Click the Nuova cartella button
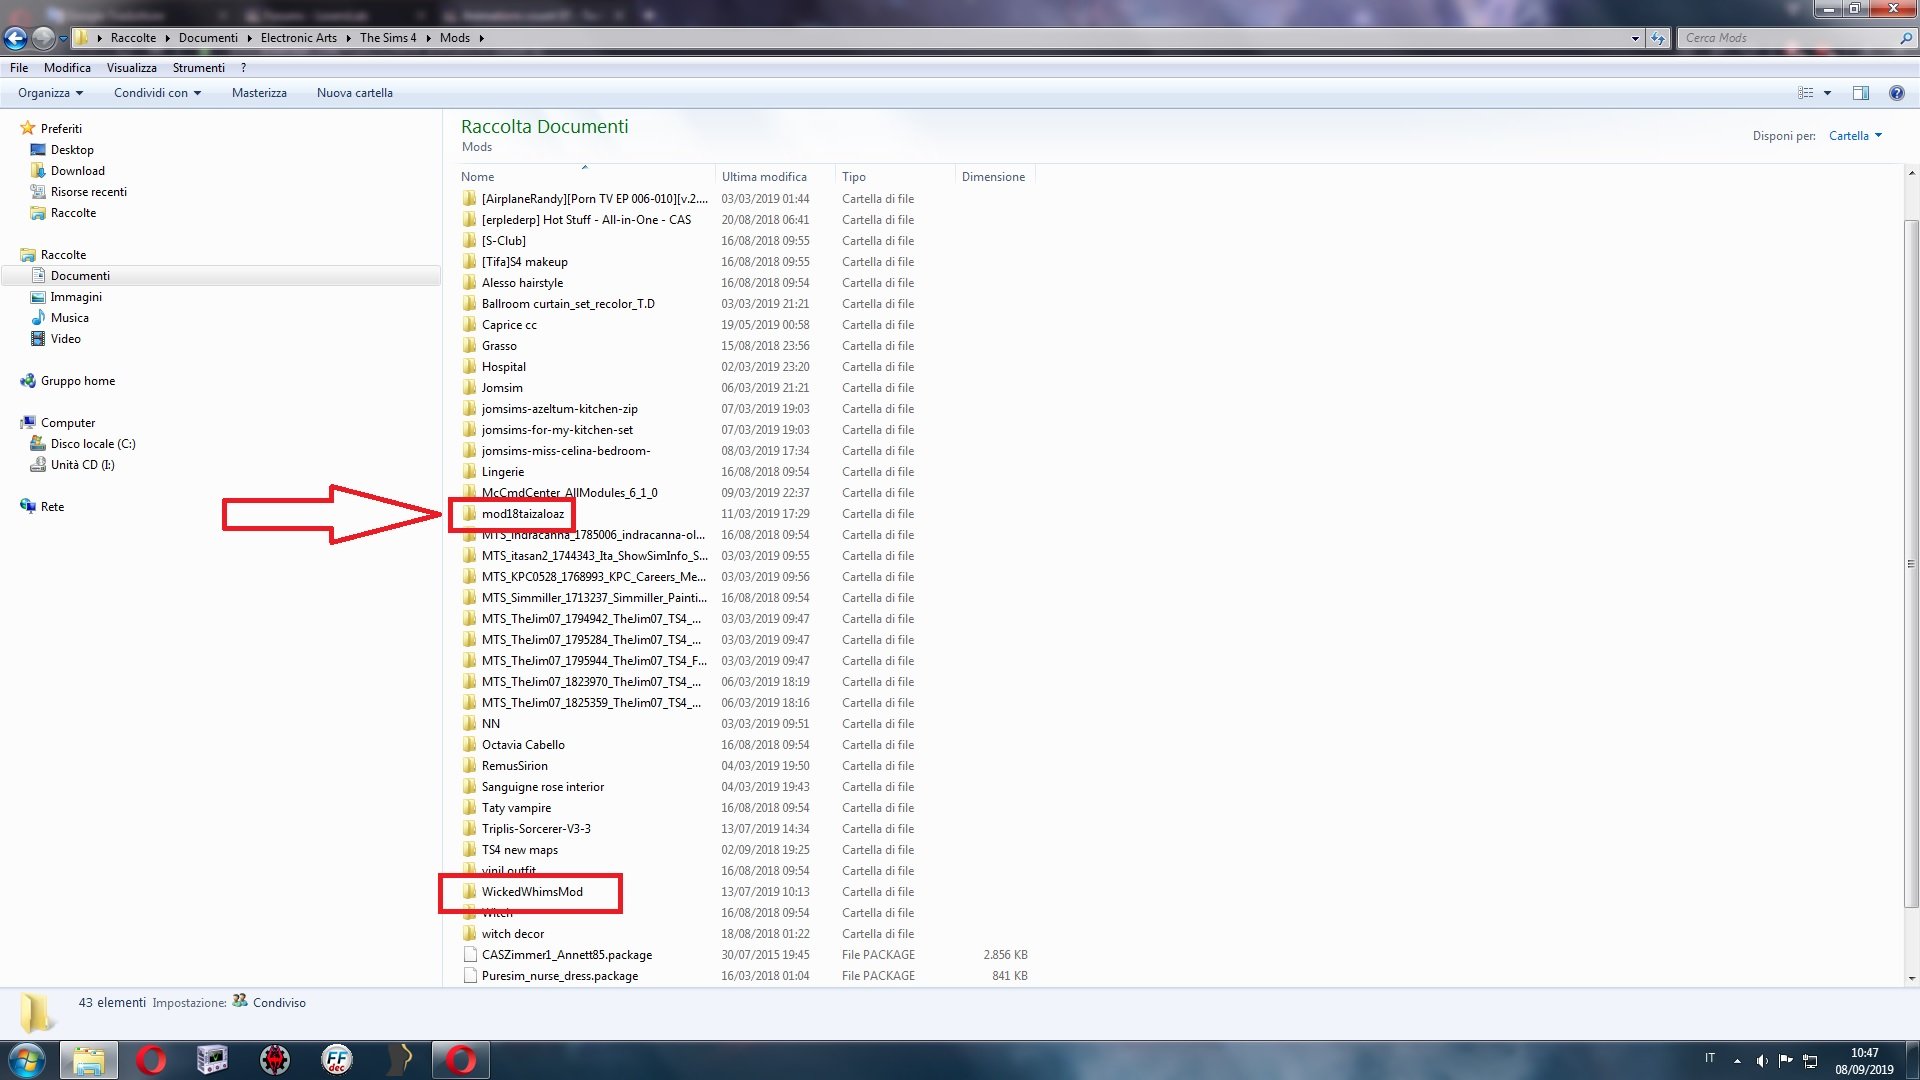The width and height of the screenshot is (1920, 1080). 355,93
